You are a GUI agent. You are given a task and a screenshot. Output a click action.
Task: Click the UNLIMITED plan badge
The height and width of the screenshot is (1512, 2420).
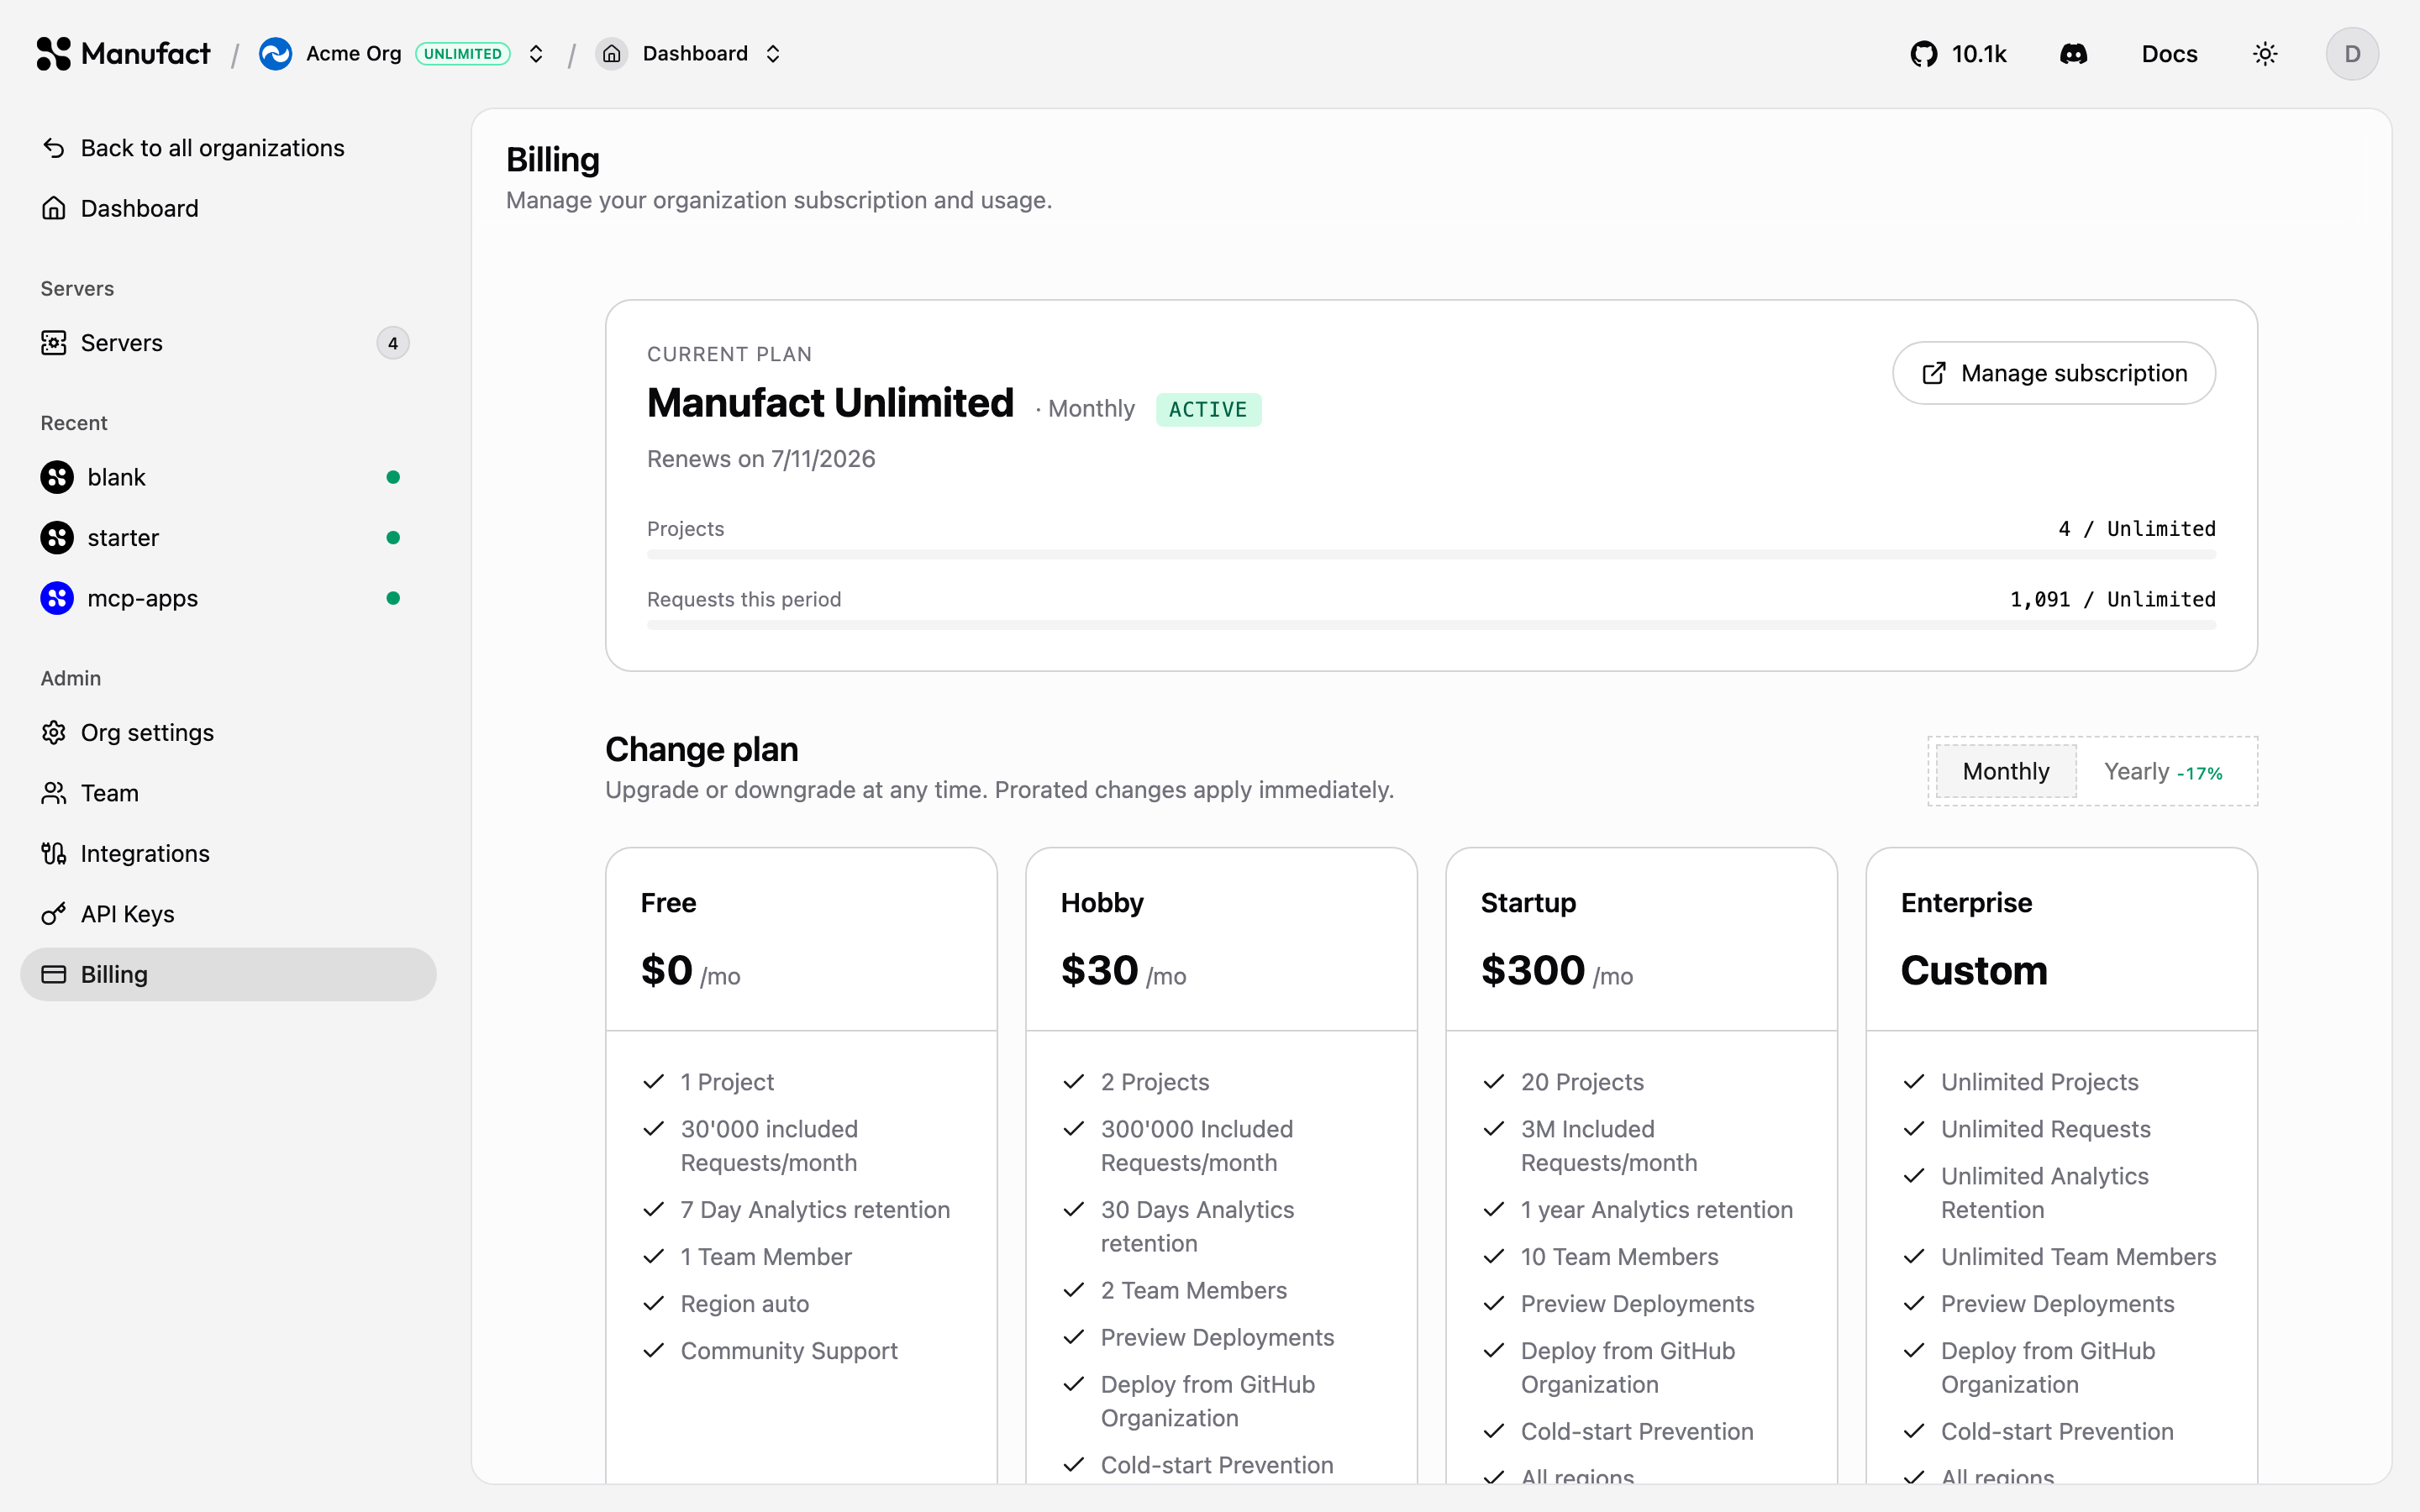463,54
